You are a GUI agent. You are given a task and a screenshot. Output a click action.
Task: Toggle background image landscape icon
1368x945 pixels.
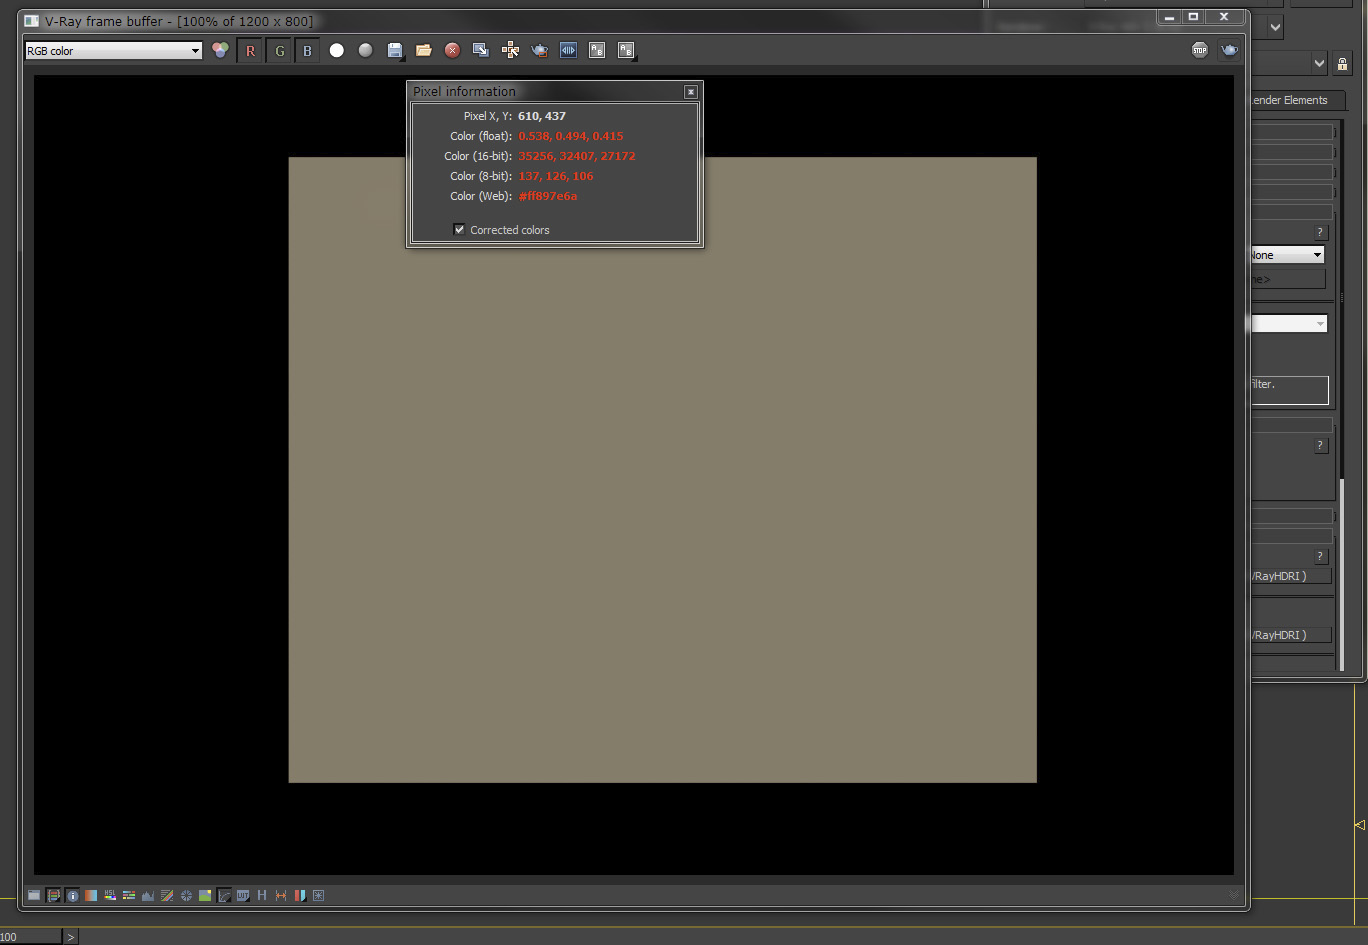tap(205, 895)
